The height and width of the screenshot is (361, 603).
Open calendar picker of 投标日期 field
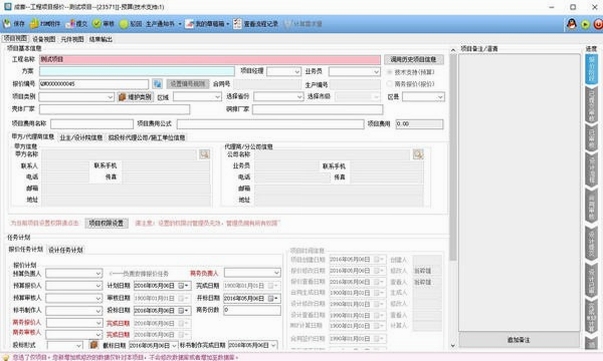pyautogui.click(x=183, y=310)
